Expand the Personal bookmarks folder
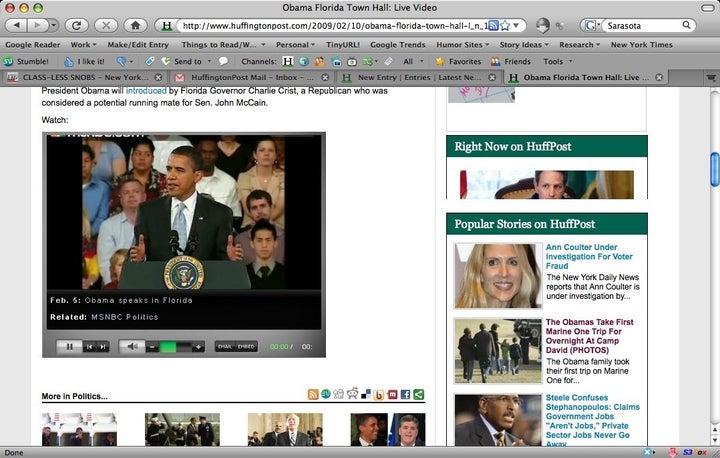The height and width of the screenshot is (458, 720). tap(295, 45)
